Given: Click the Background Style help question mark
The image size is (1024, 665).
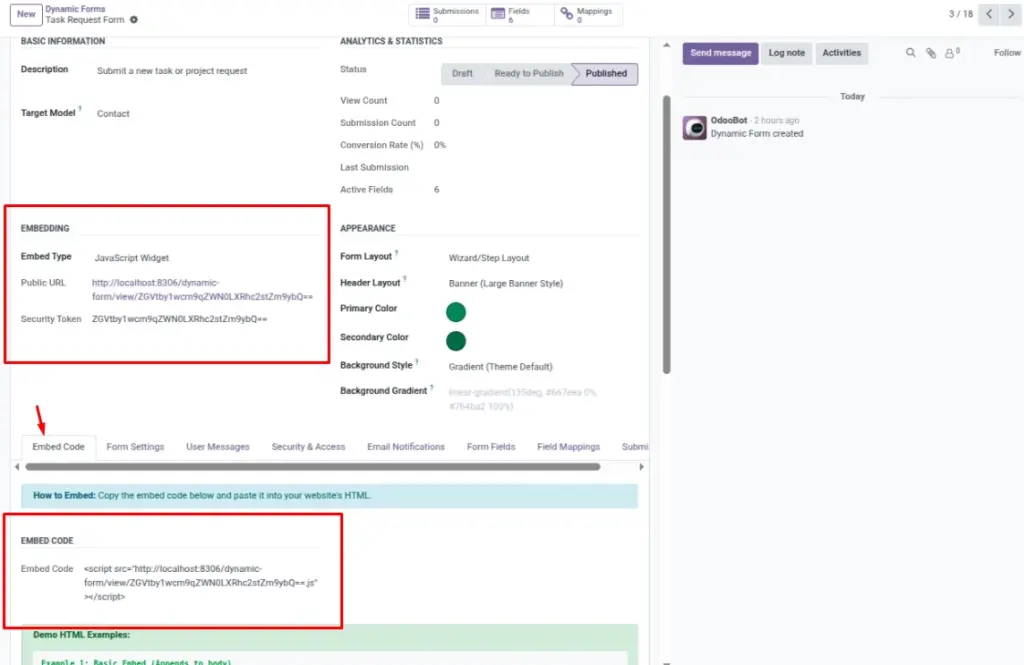Looking at the screenshot, I should (417, 361).
